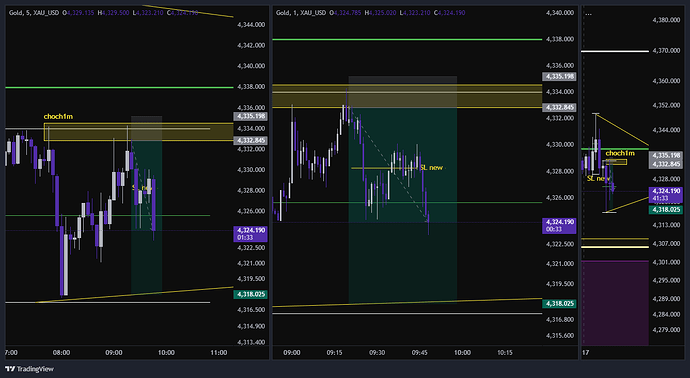Click the 10:15 time label on the 1-minute chart
Image resolution: width=690 pixels, height=378 pixels.
pos(505,352)
